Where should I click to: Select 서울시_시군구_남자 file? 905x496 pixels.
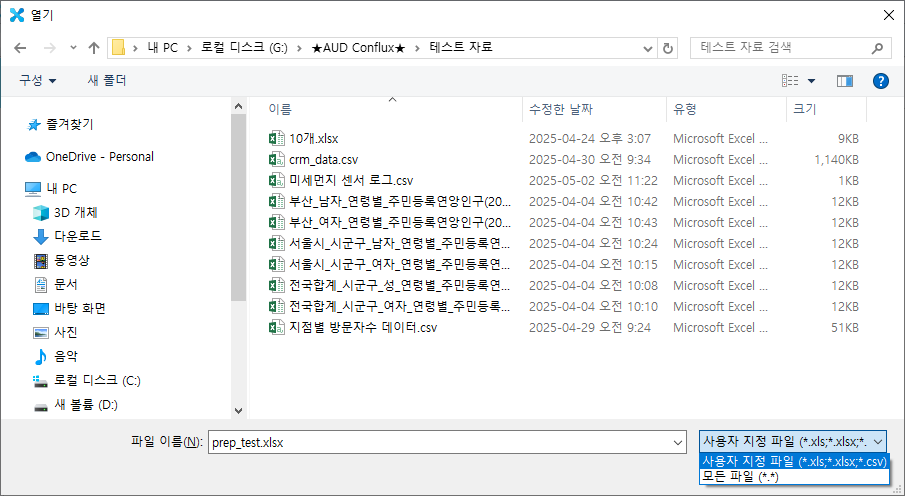400,244
